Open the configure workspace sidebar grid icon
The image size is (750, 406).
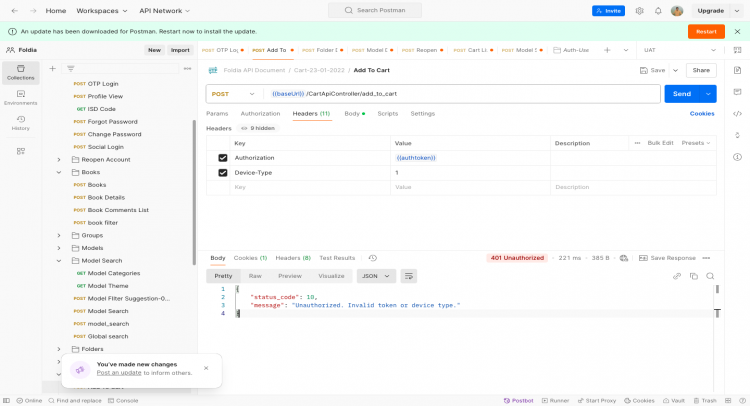(x=21, y=151)
